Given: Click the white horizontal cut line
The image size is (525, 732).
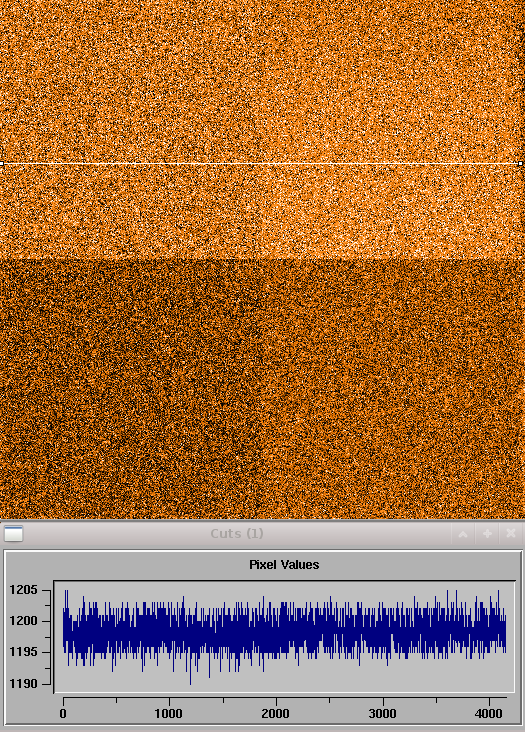Looking at the screenshot, I should (x=261, y=164).
